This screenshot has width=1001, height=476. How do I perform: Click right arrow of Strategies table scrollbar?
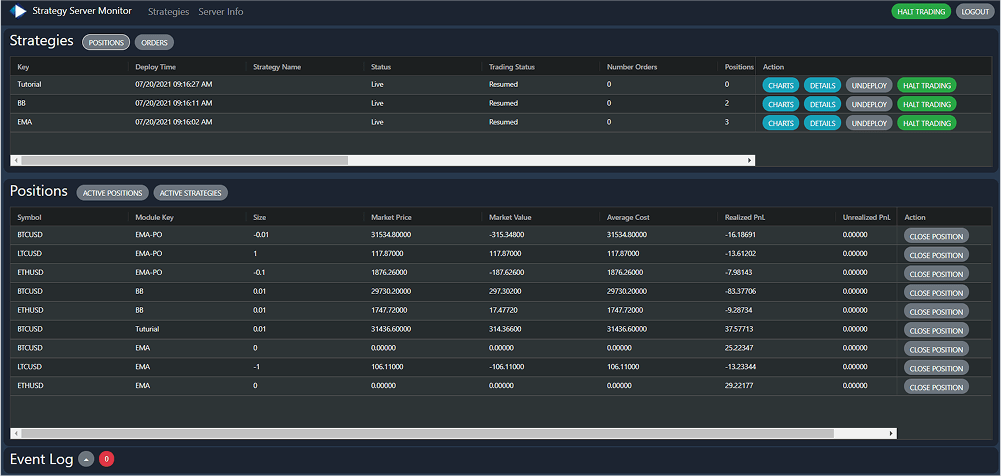pos(749,159)
